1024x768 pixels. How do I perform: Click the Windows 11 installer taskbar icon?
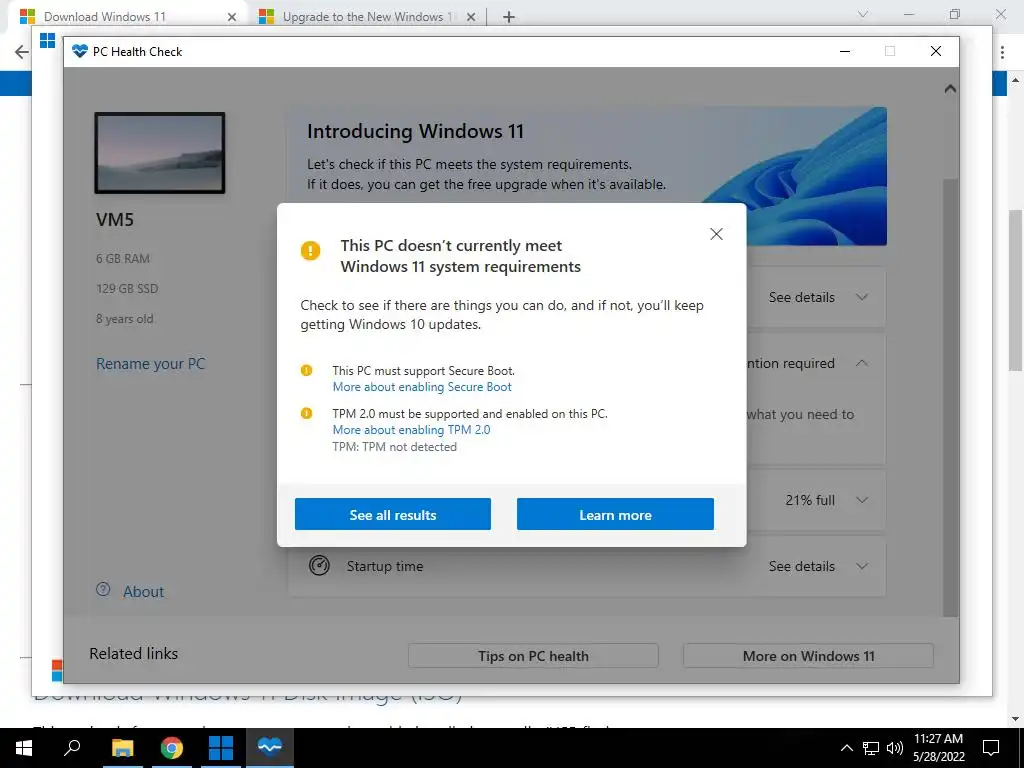tap(221, 748)
